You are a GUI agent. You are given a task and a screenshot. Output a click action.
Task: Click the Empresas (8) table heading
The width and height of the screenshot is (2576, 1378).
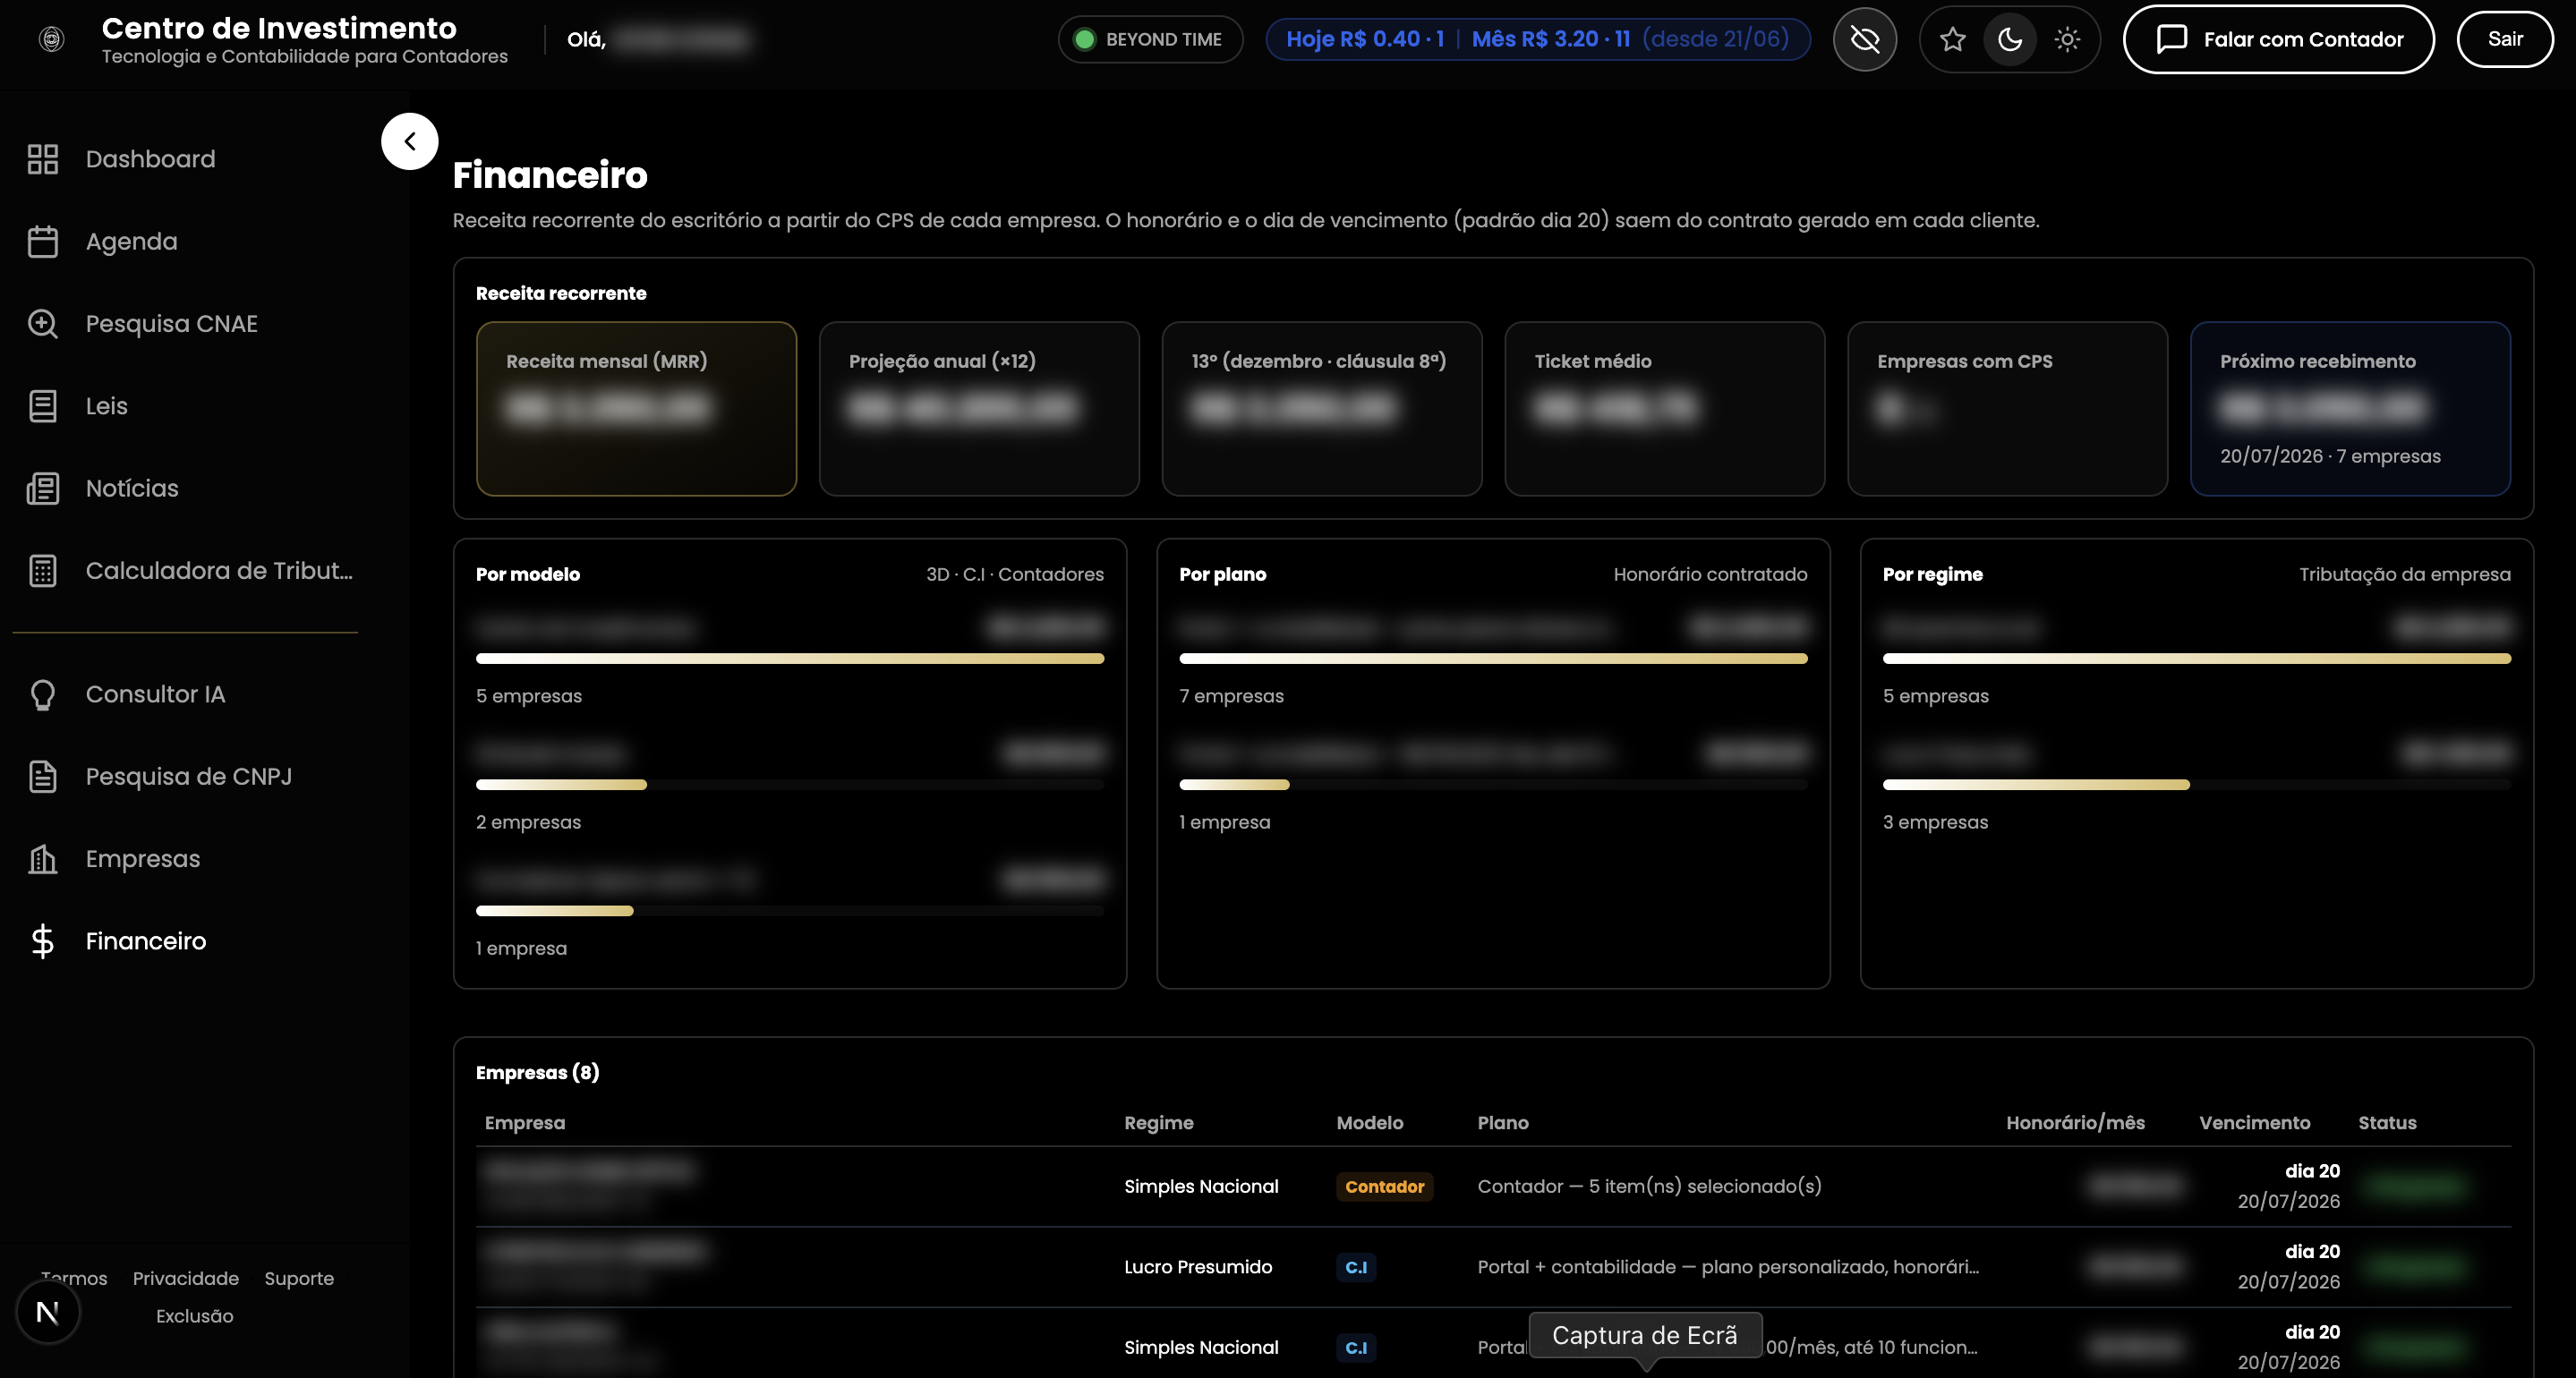pos(537,1072)
